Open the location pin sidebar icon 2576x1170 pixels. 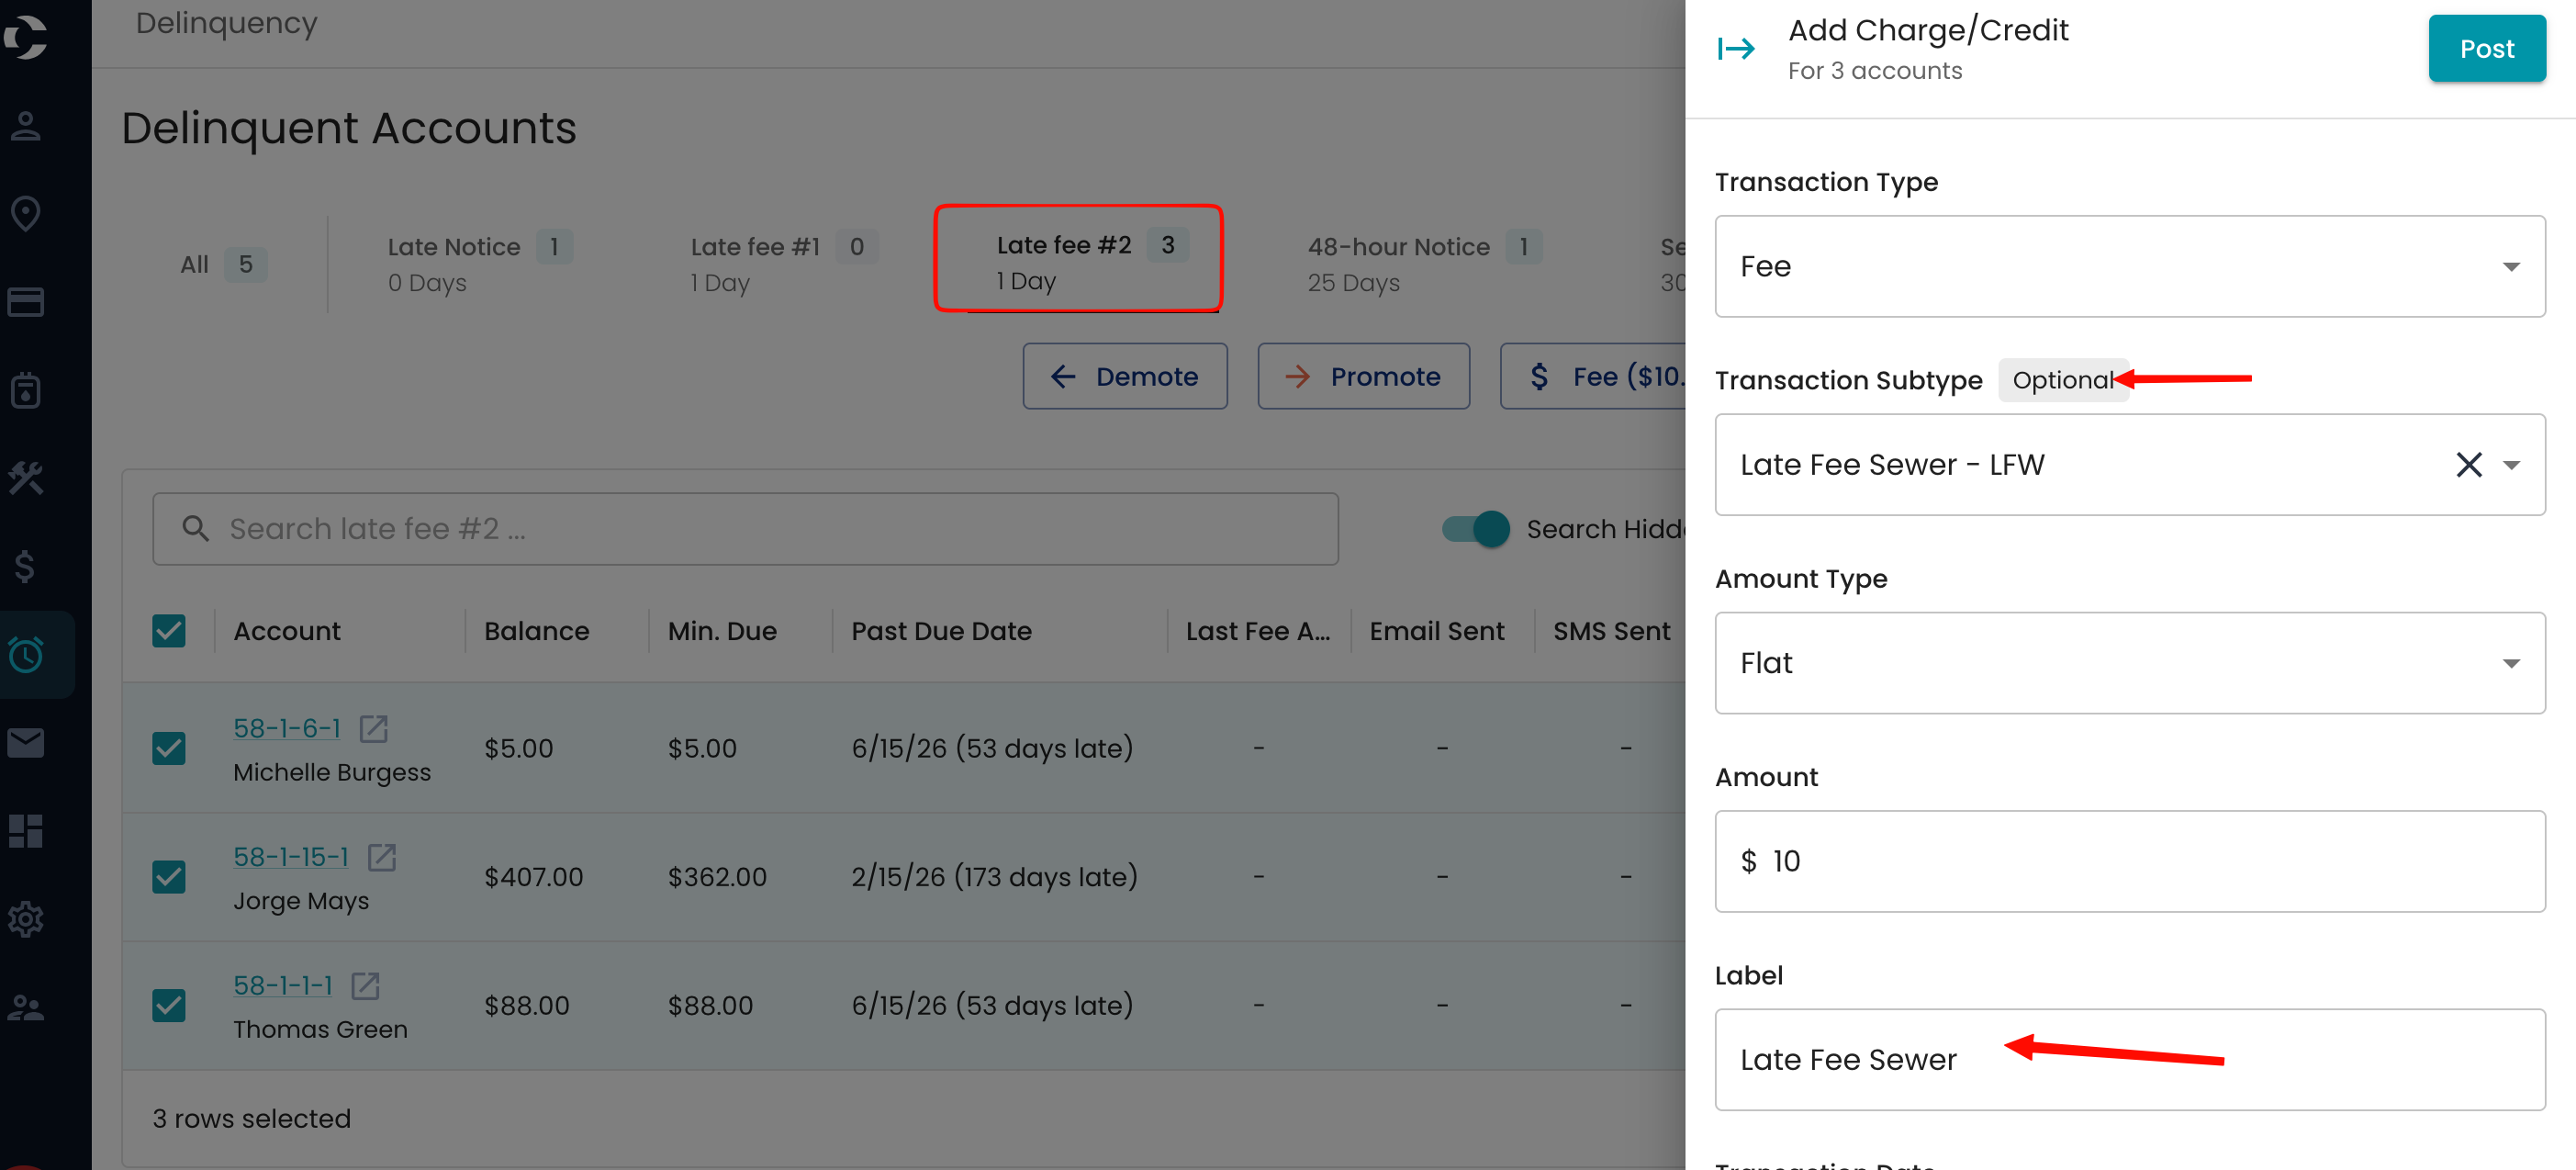(x=26, y=213)
